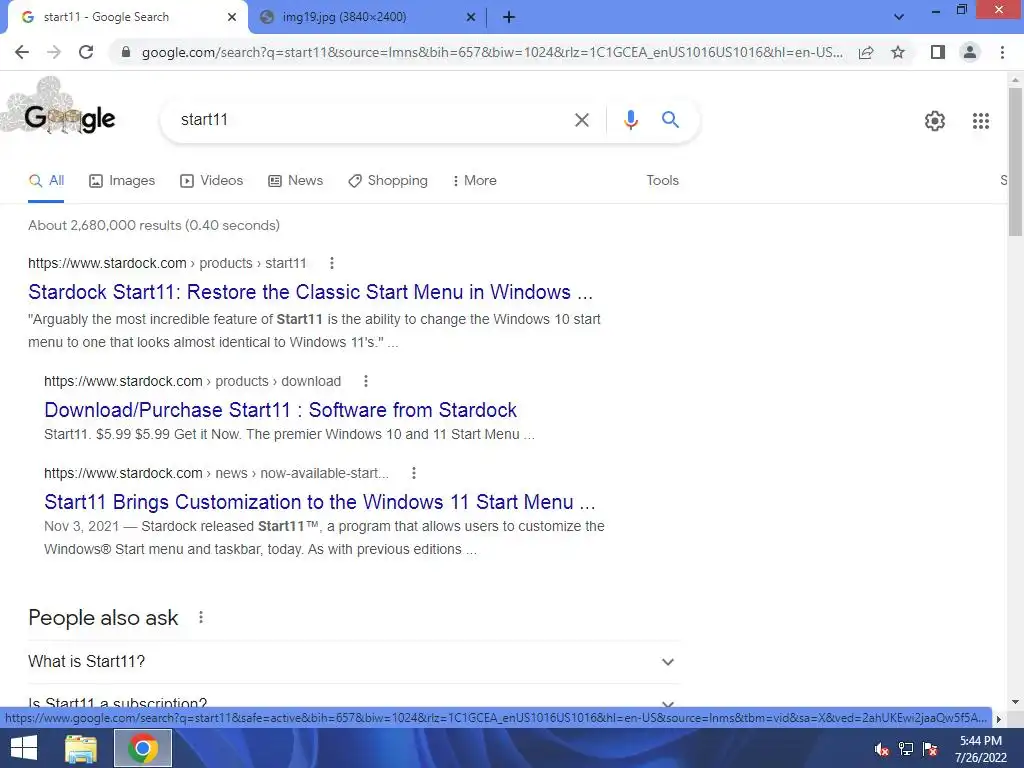Close the start11 Google Search tab

pos(232,17)
